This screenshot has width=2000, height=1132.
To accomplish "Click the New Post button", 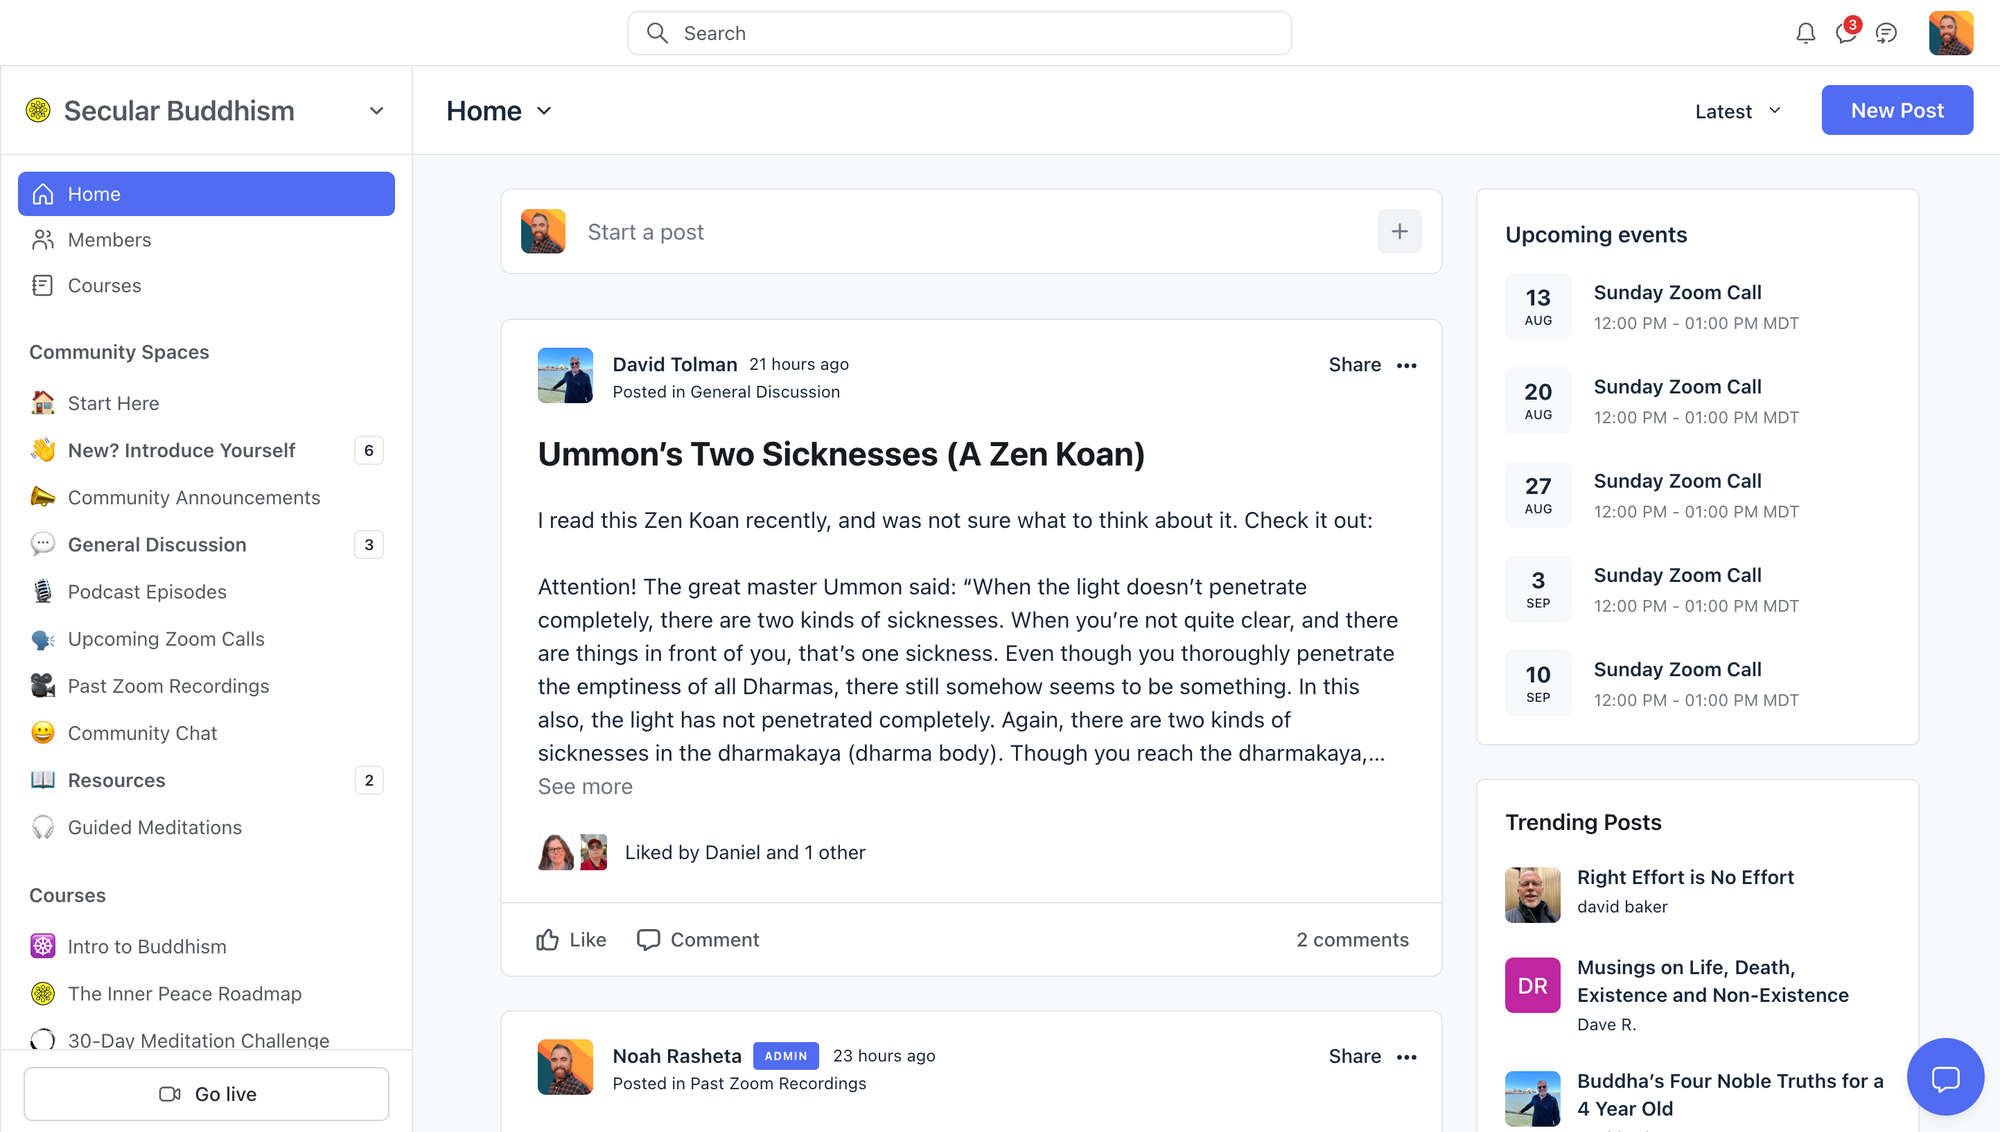I will [1897, 110].
